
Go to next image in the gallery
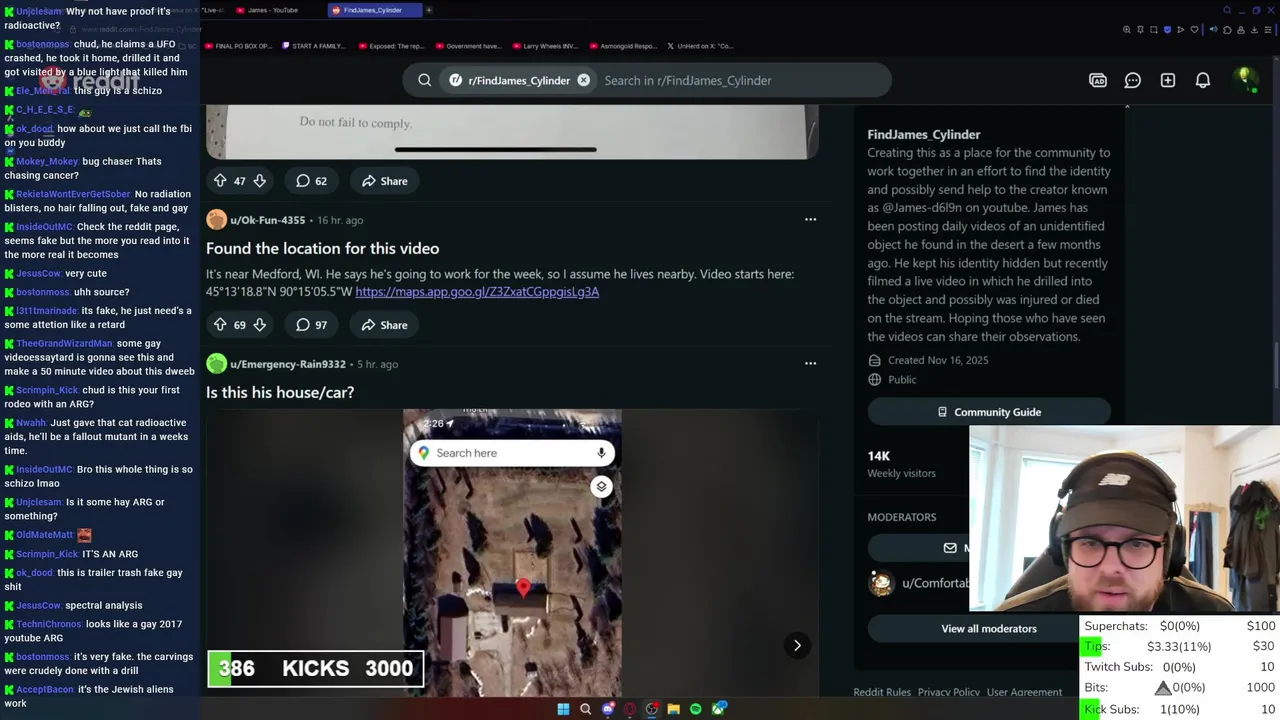pyautogui.click(x=797, y=645)
